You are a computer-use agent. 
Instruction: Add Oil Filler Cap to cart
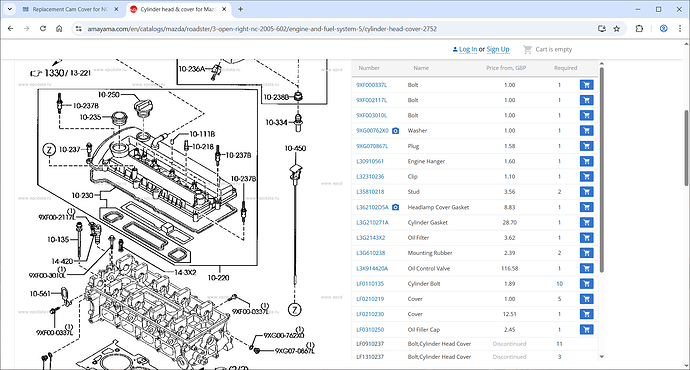[x=586, y=330]
